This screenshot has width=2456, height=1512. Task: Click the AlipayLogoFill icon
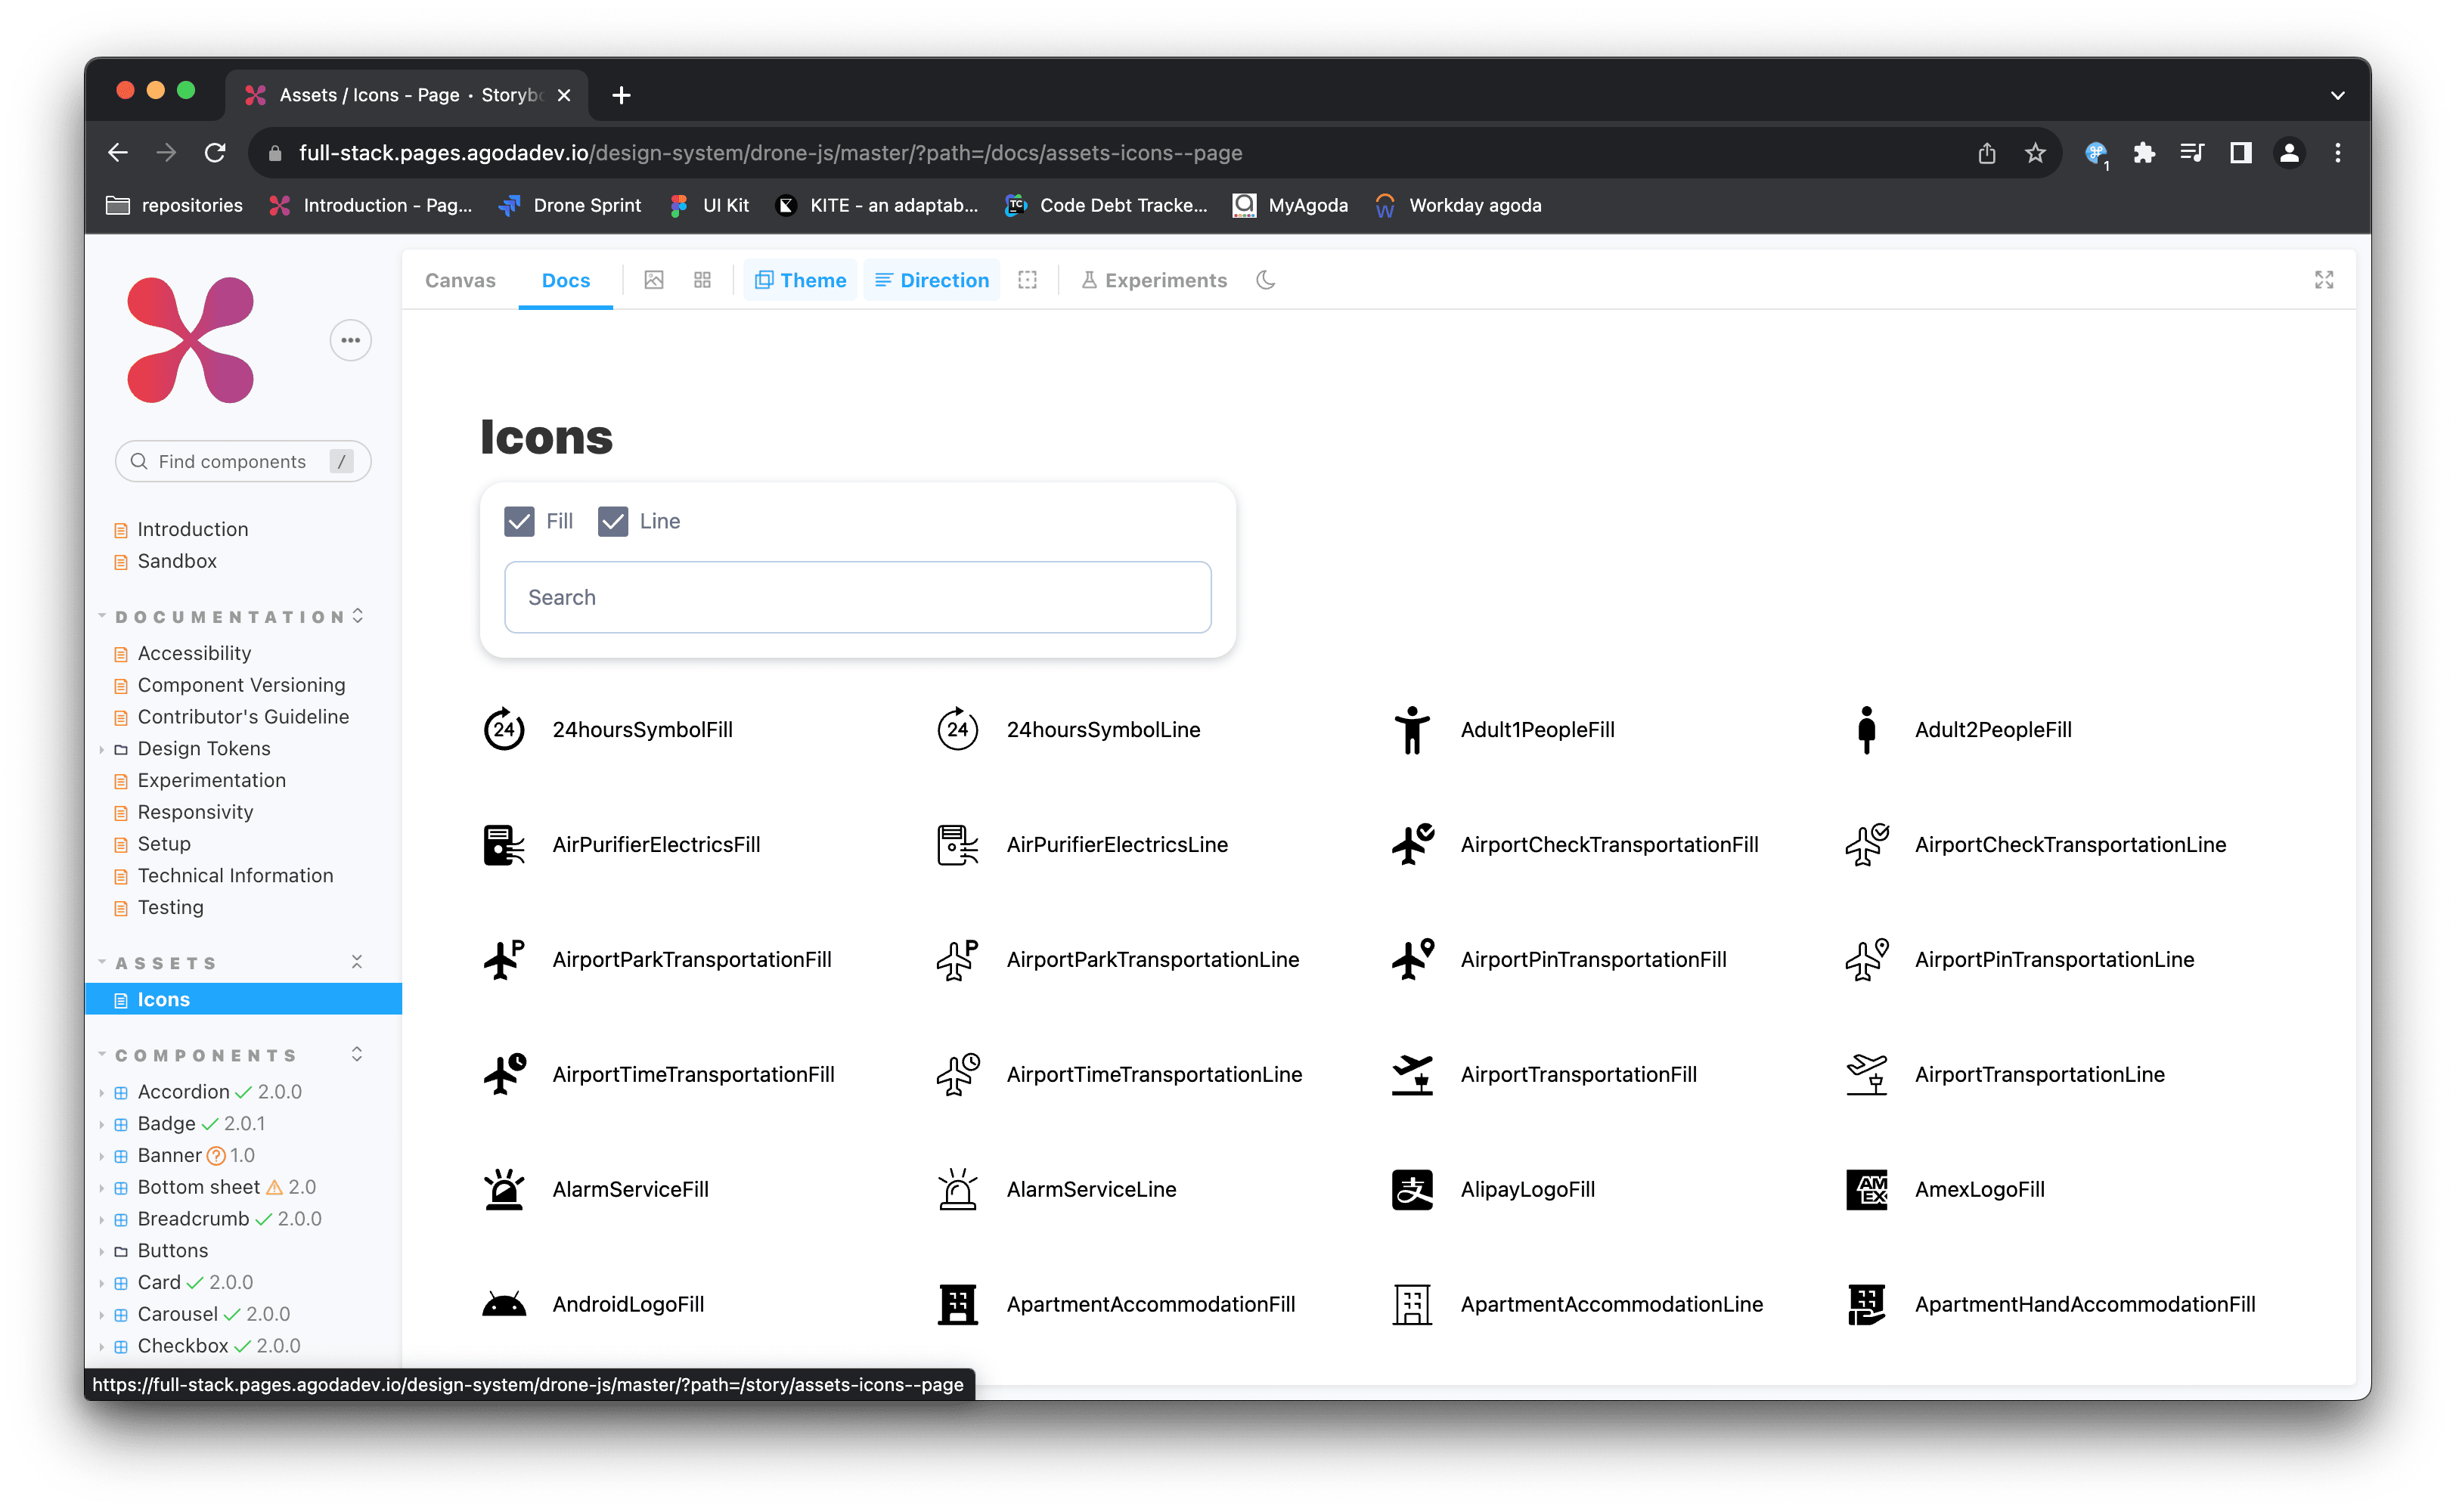coord(1412,1189)
